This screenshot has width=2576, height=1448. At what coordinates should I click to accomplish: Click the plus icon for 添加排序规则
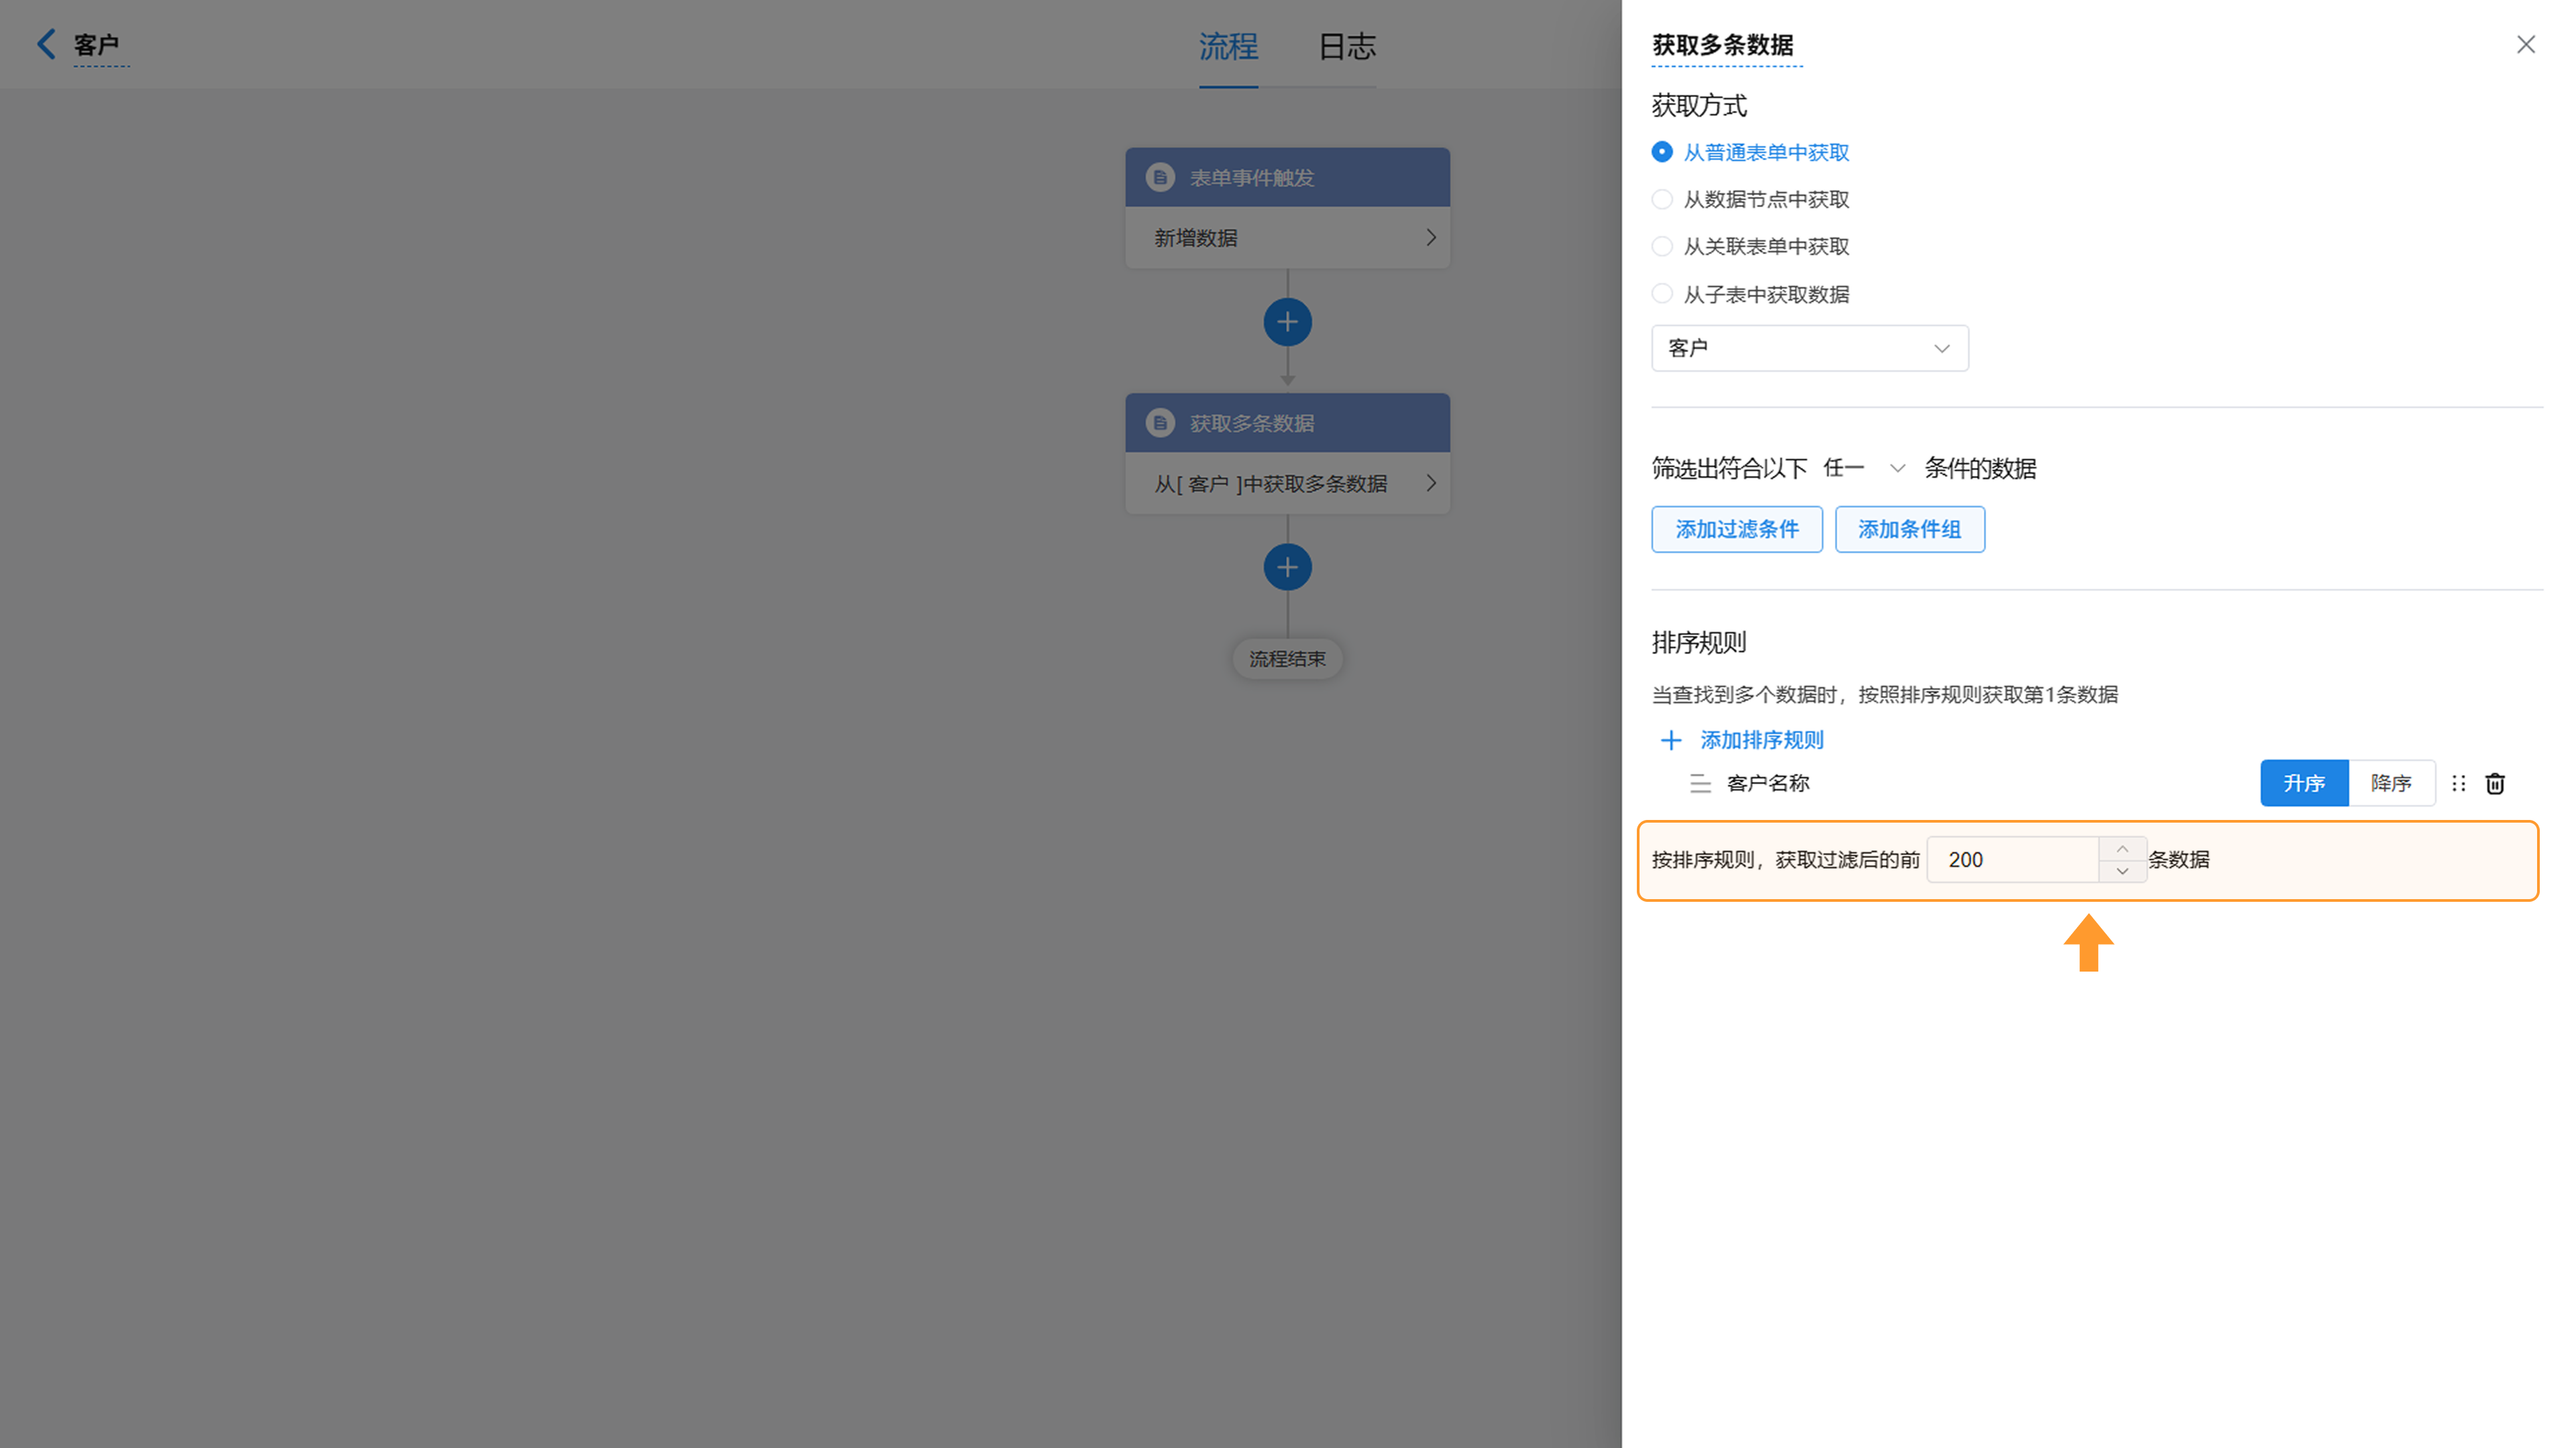coord(1671,740)
